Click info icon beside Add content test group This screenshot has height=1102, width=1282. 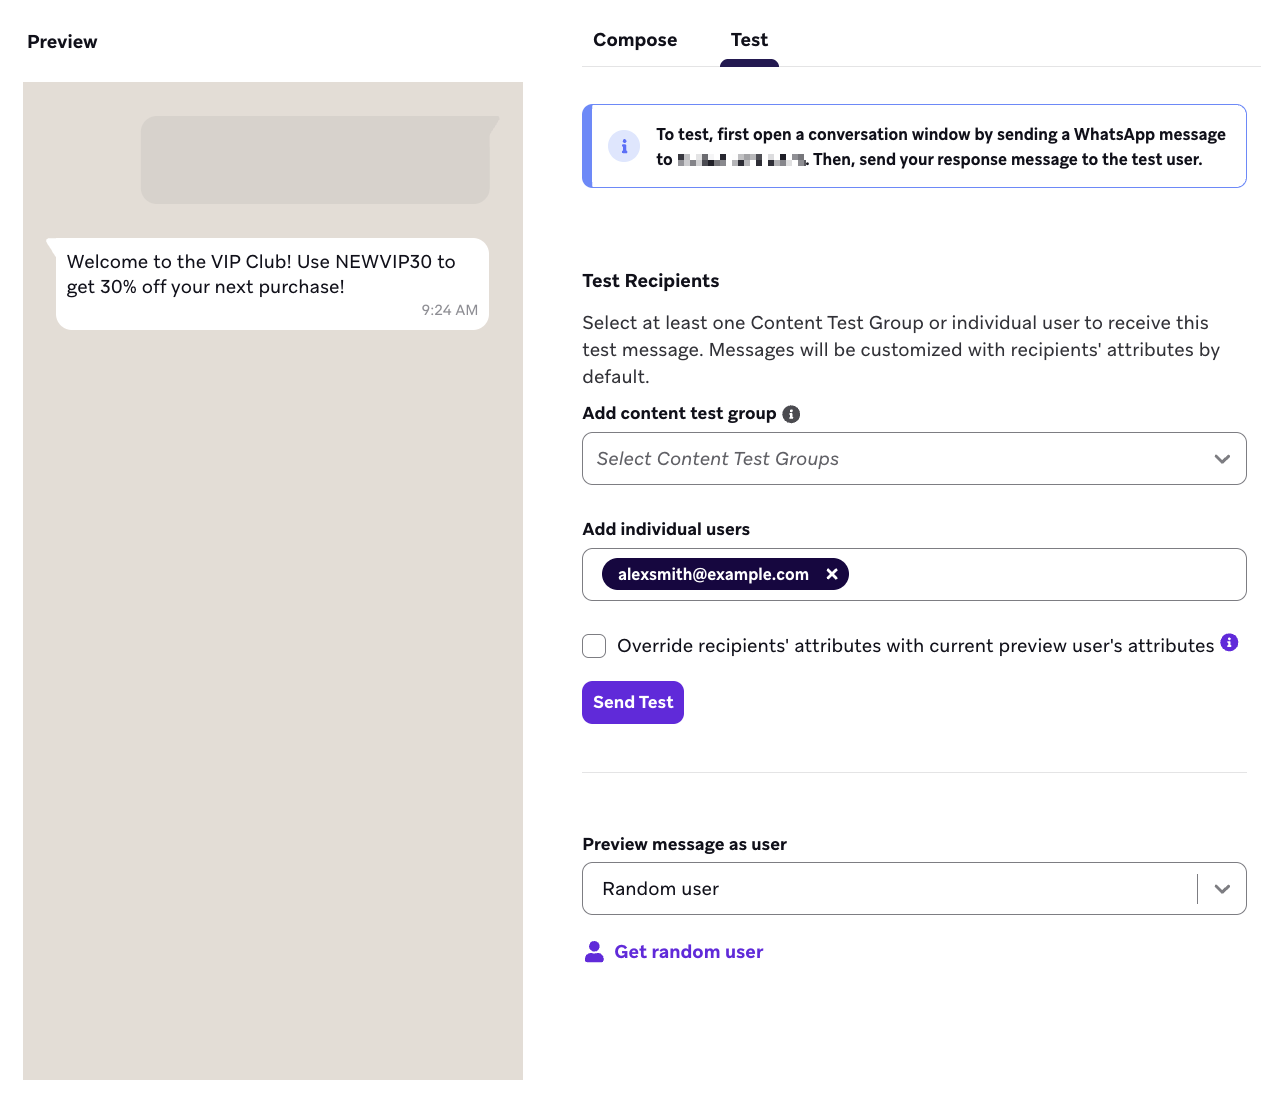pos(791,414)
